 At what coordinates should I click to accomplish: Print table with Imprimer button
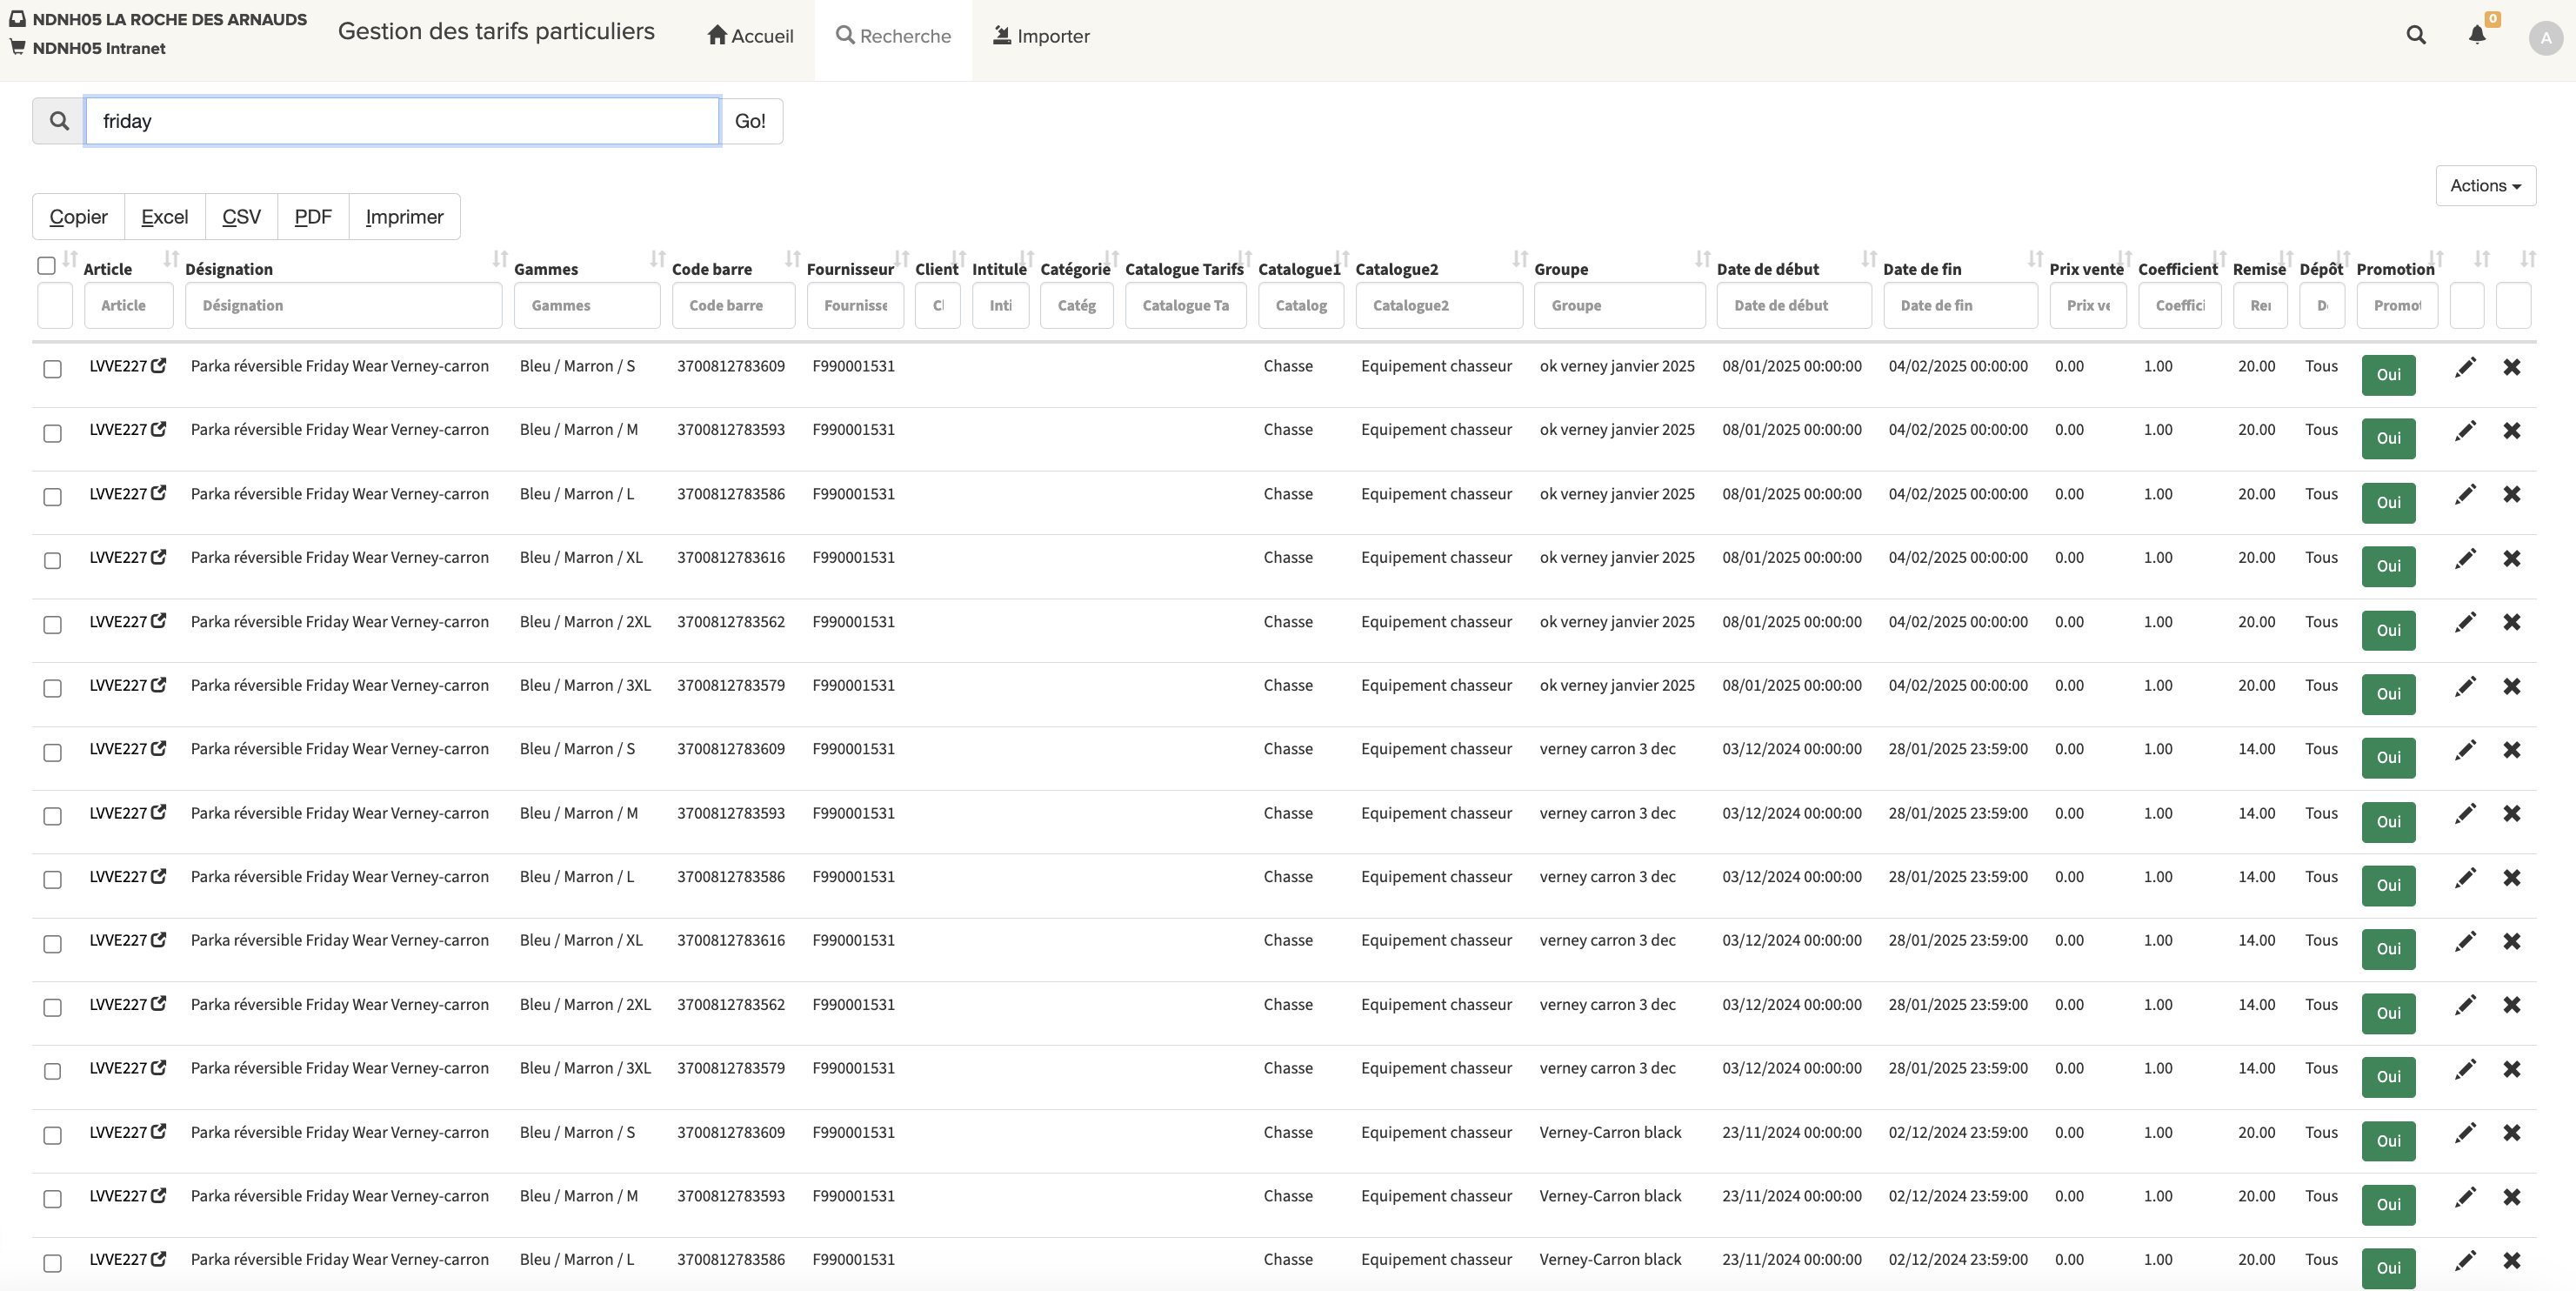click(x=405, y=217)
